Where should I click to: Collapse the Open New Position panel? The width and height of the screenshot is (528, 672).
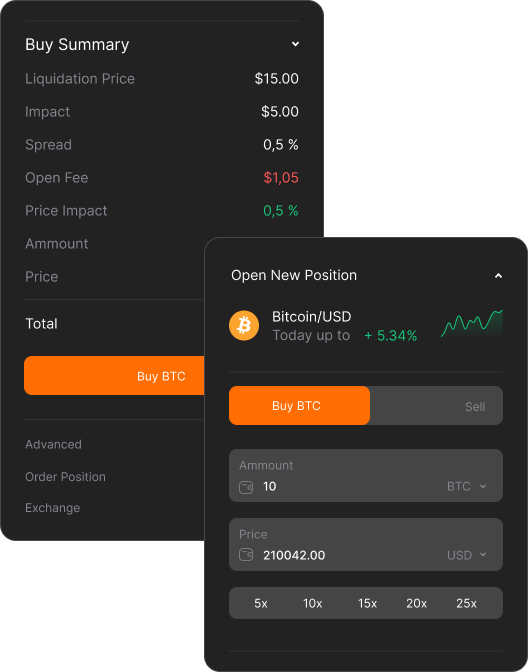(498, 276)
